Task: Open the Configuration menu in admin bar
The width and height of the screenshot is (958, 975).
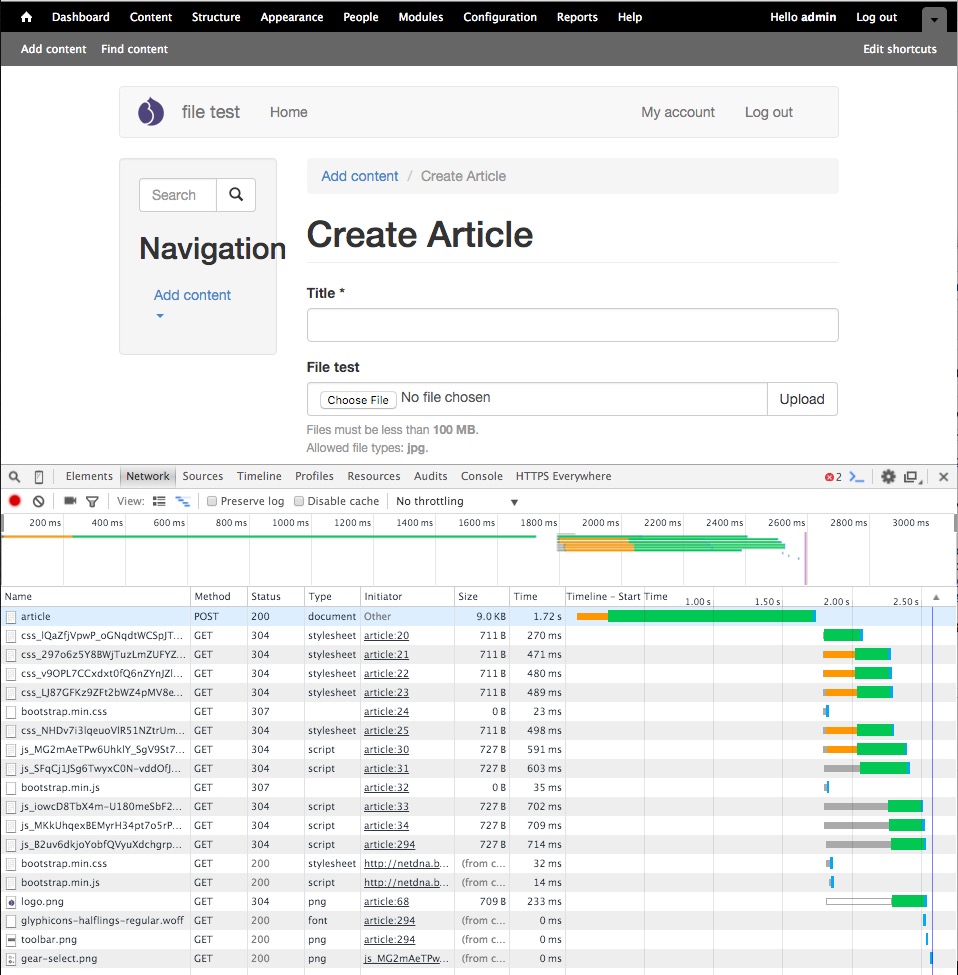Action: (x=500, y=16)
